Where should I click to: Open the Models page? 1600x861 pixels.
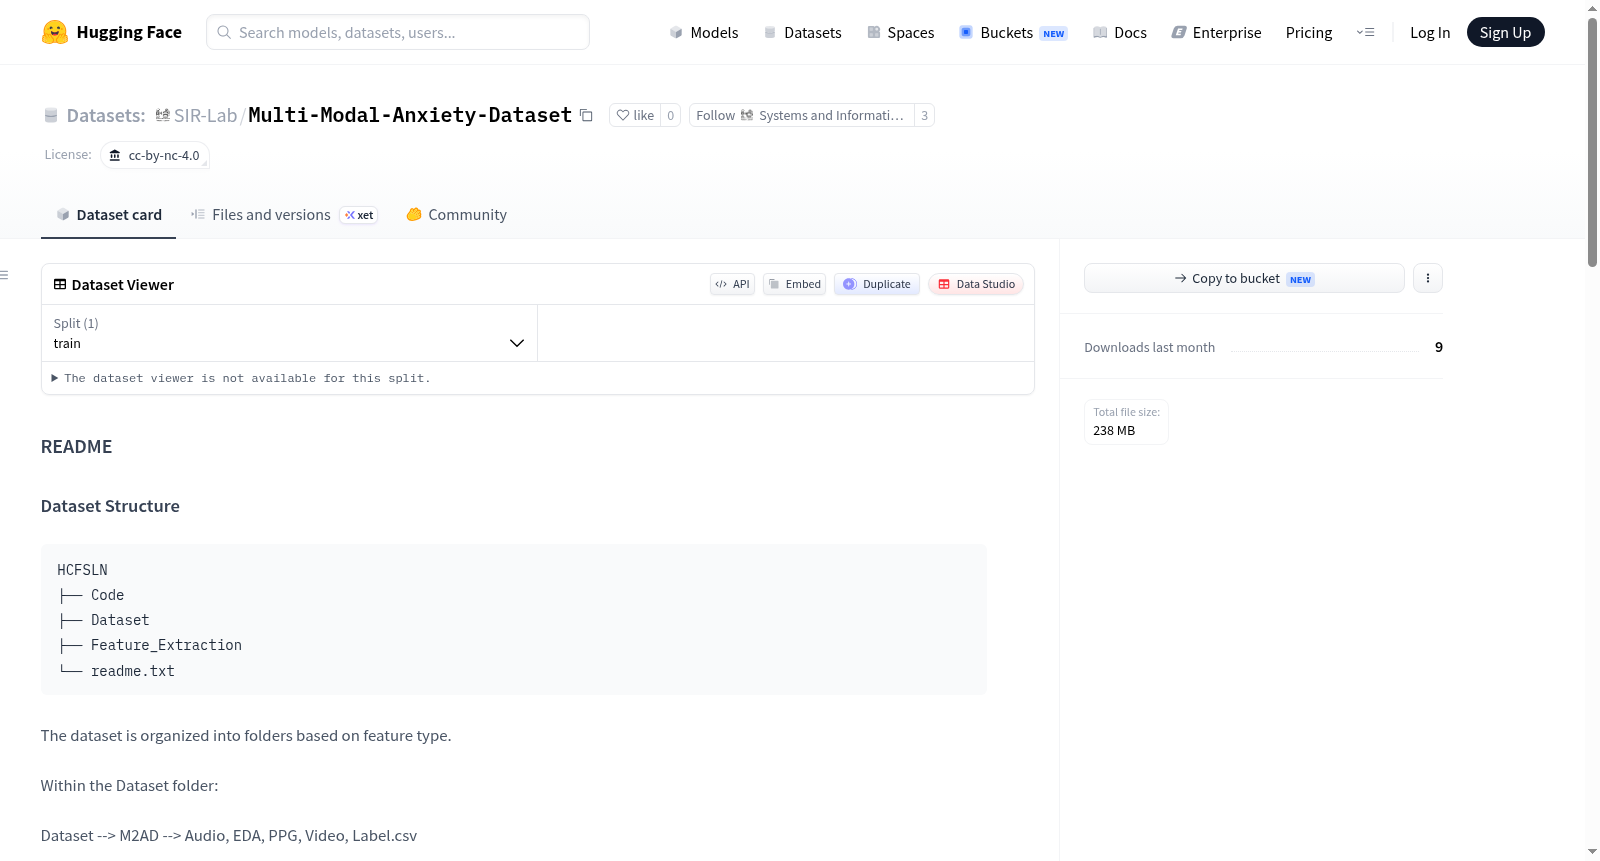pyautogui.click(x=704, y=32)
